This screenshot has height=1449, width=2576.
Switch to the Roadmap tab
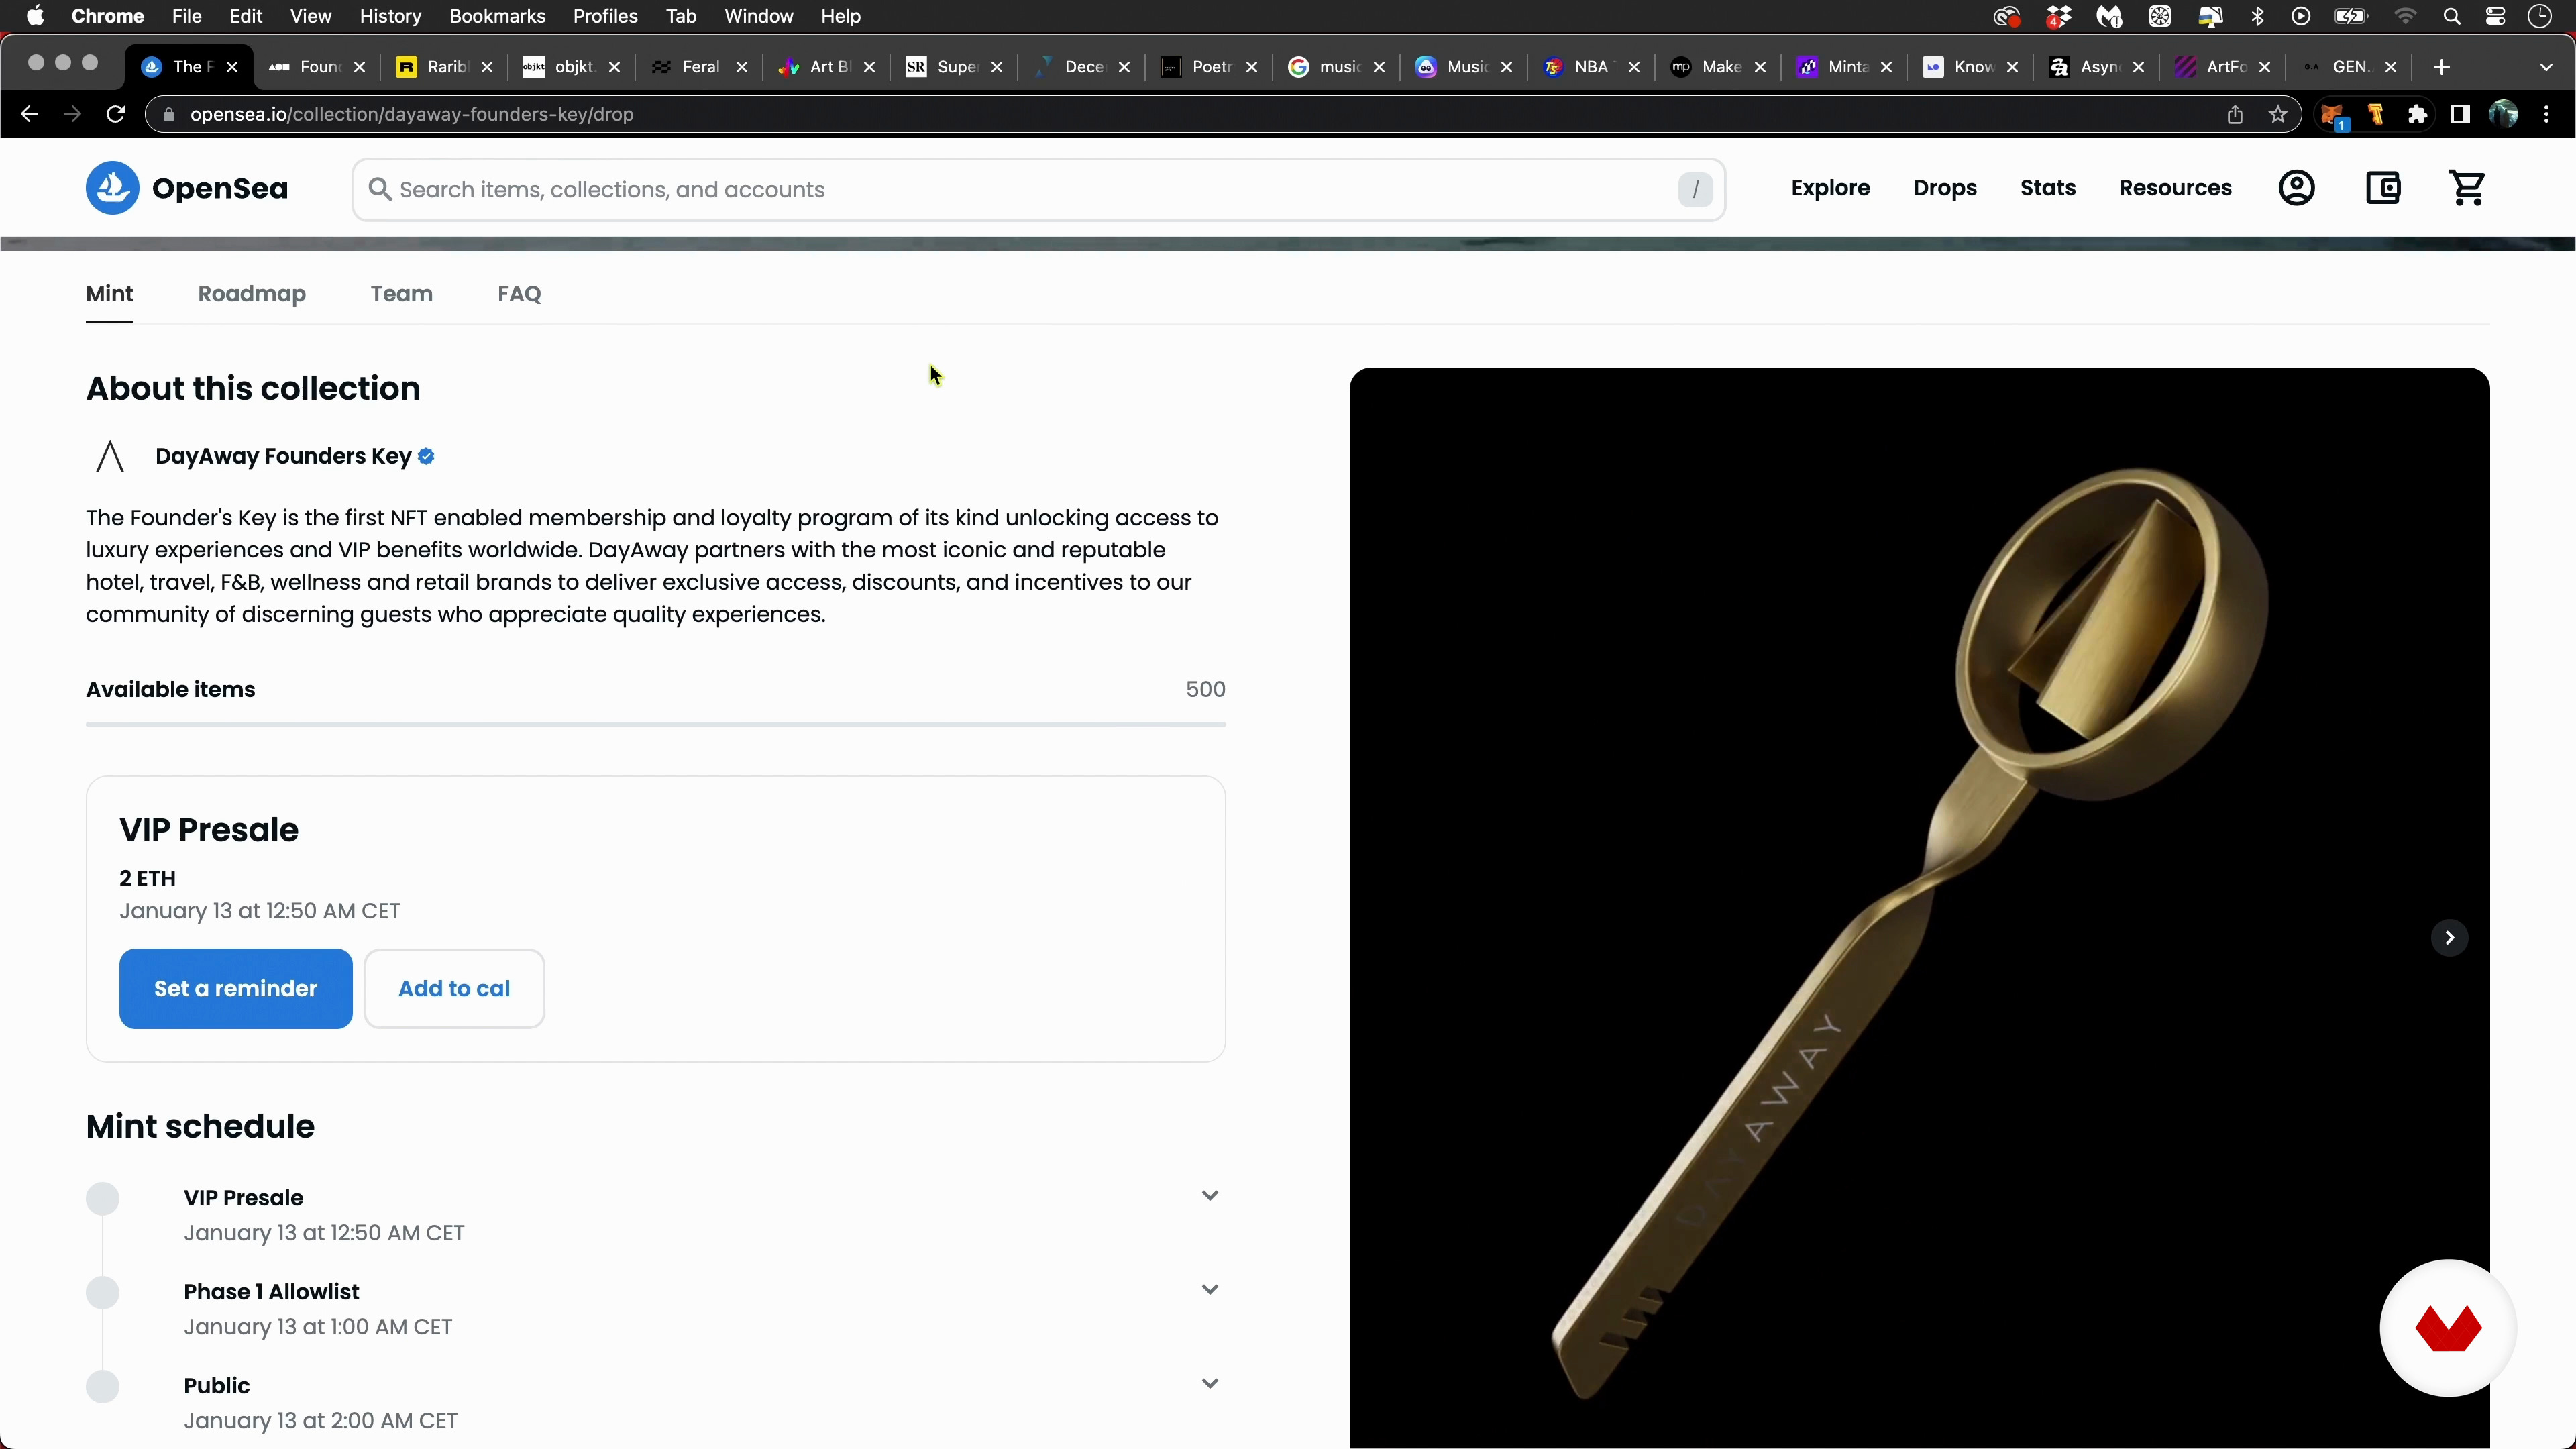click(x=252, y=294)
